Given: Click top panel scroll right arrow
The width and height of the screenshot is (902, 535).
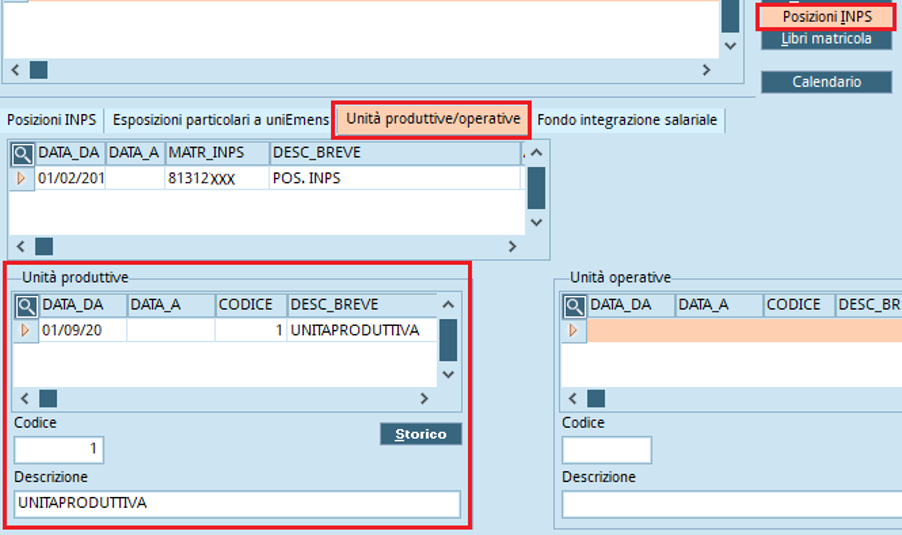Looking at the screenshot, I should (706, 70).
